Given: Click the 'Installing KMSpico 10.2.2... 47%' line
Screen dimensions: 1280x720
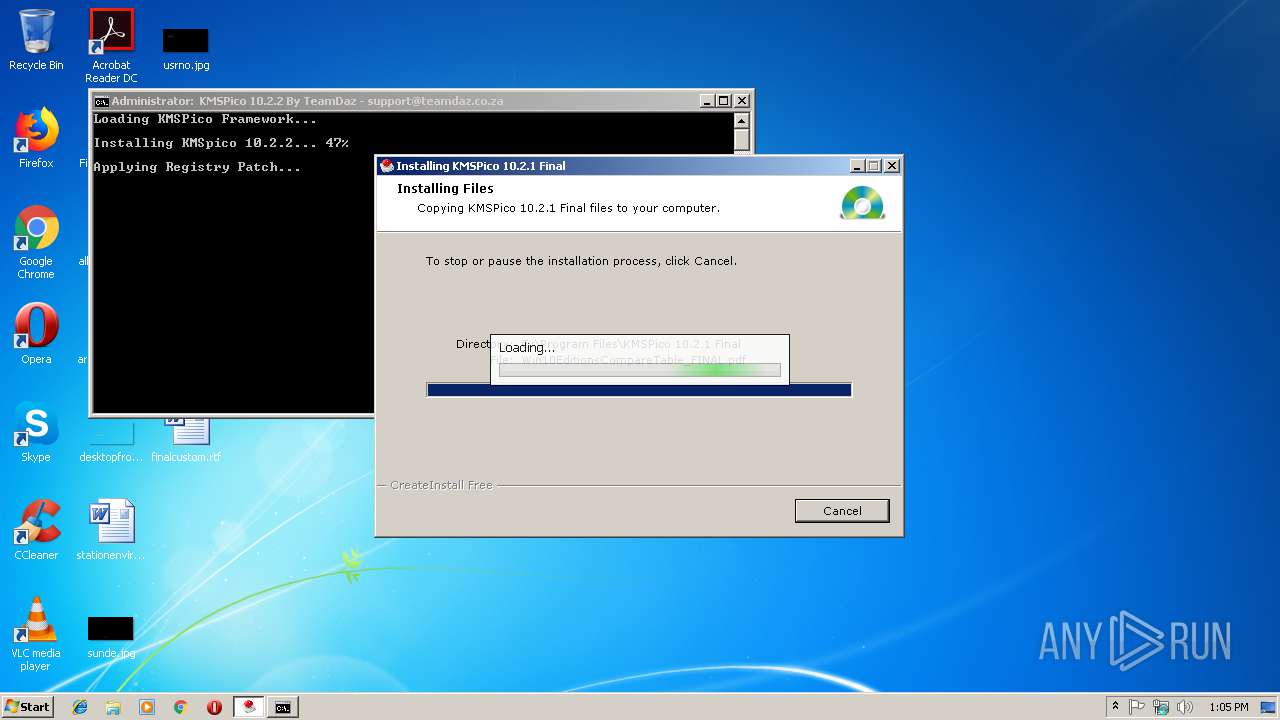Looking at the screenshot, I should pos(221,143).
